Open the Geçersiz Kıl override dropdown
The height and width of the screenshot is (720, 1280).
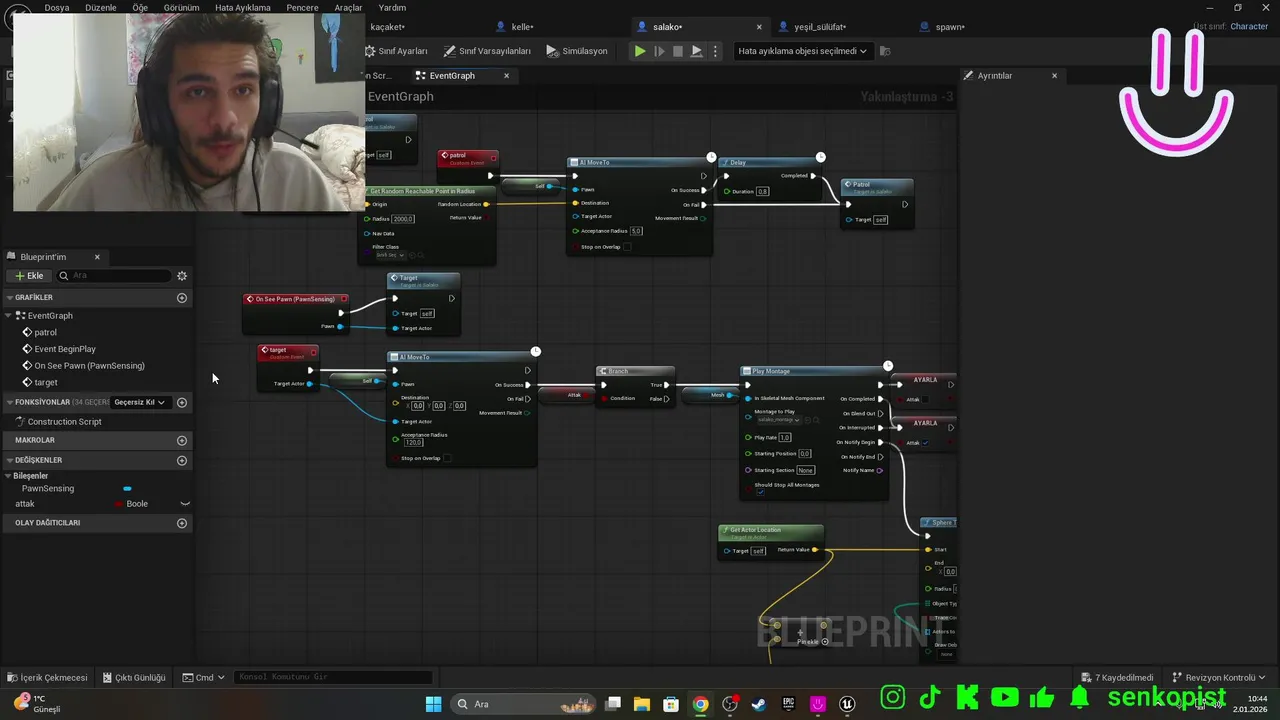click(x=139, y=402)
